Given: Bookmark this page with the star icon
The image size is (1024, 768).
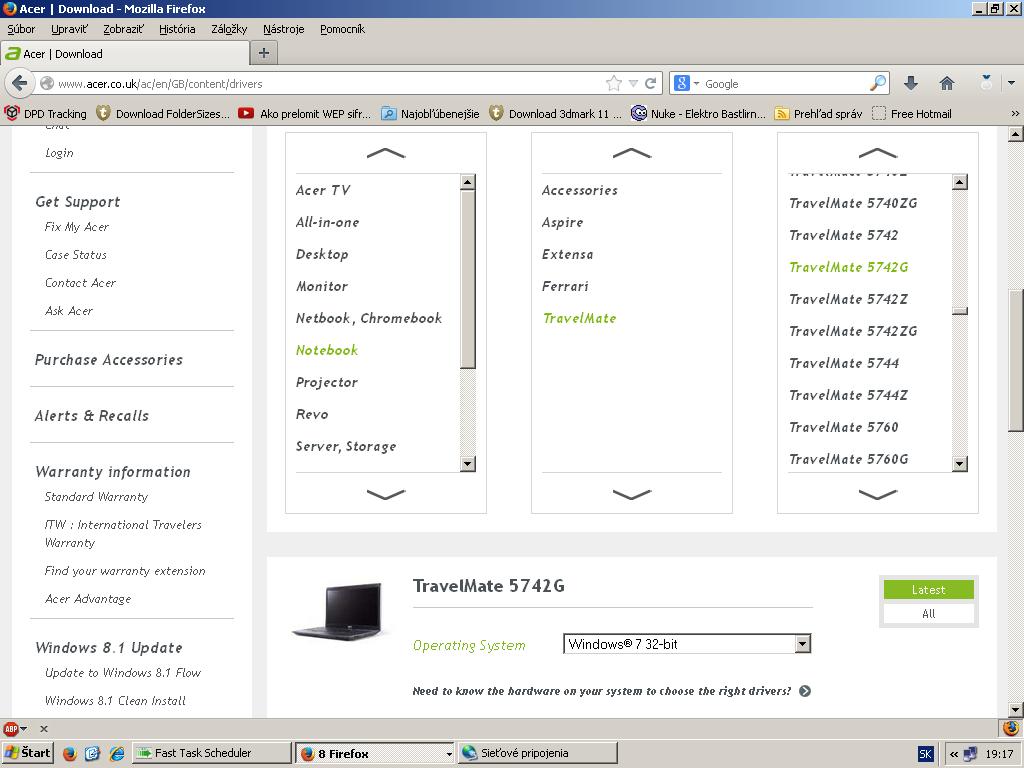Looking at the screenshot, I should point(613,84).
